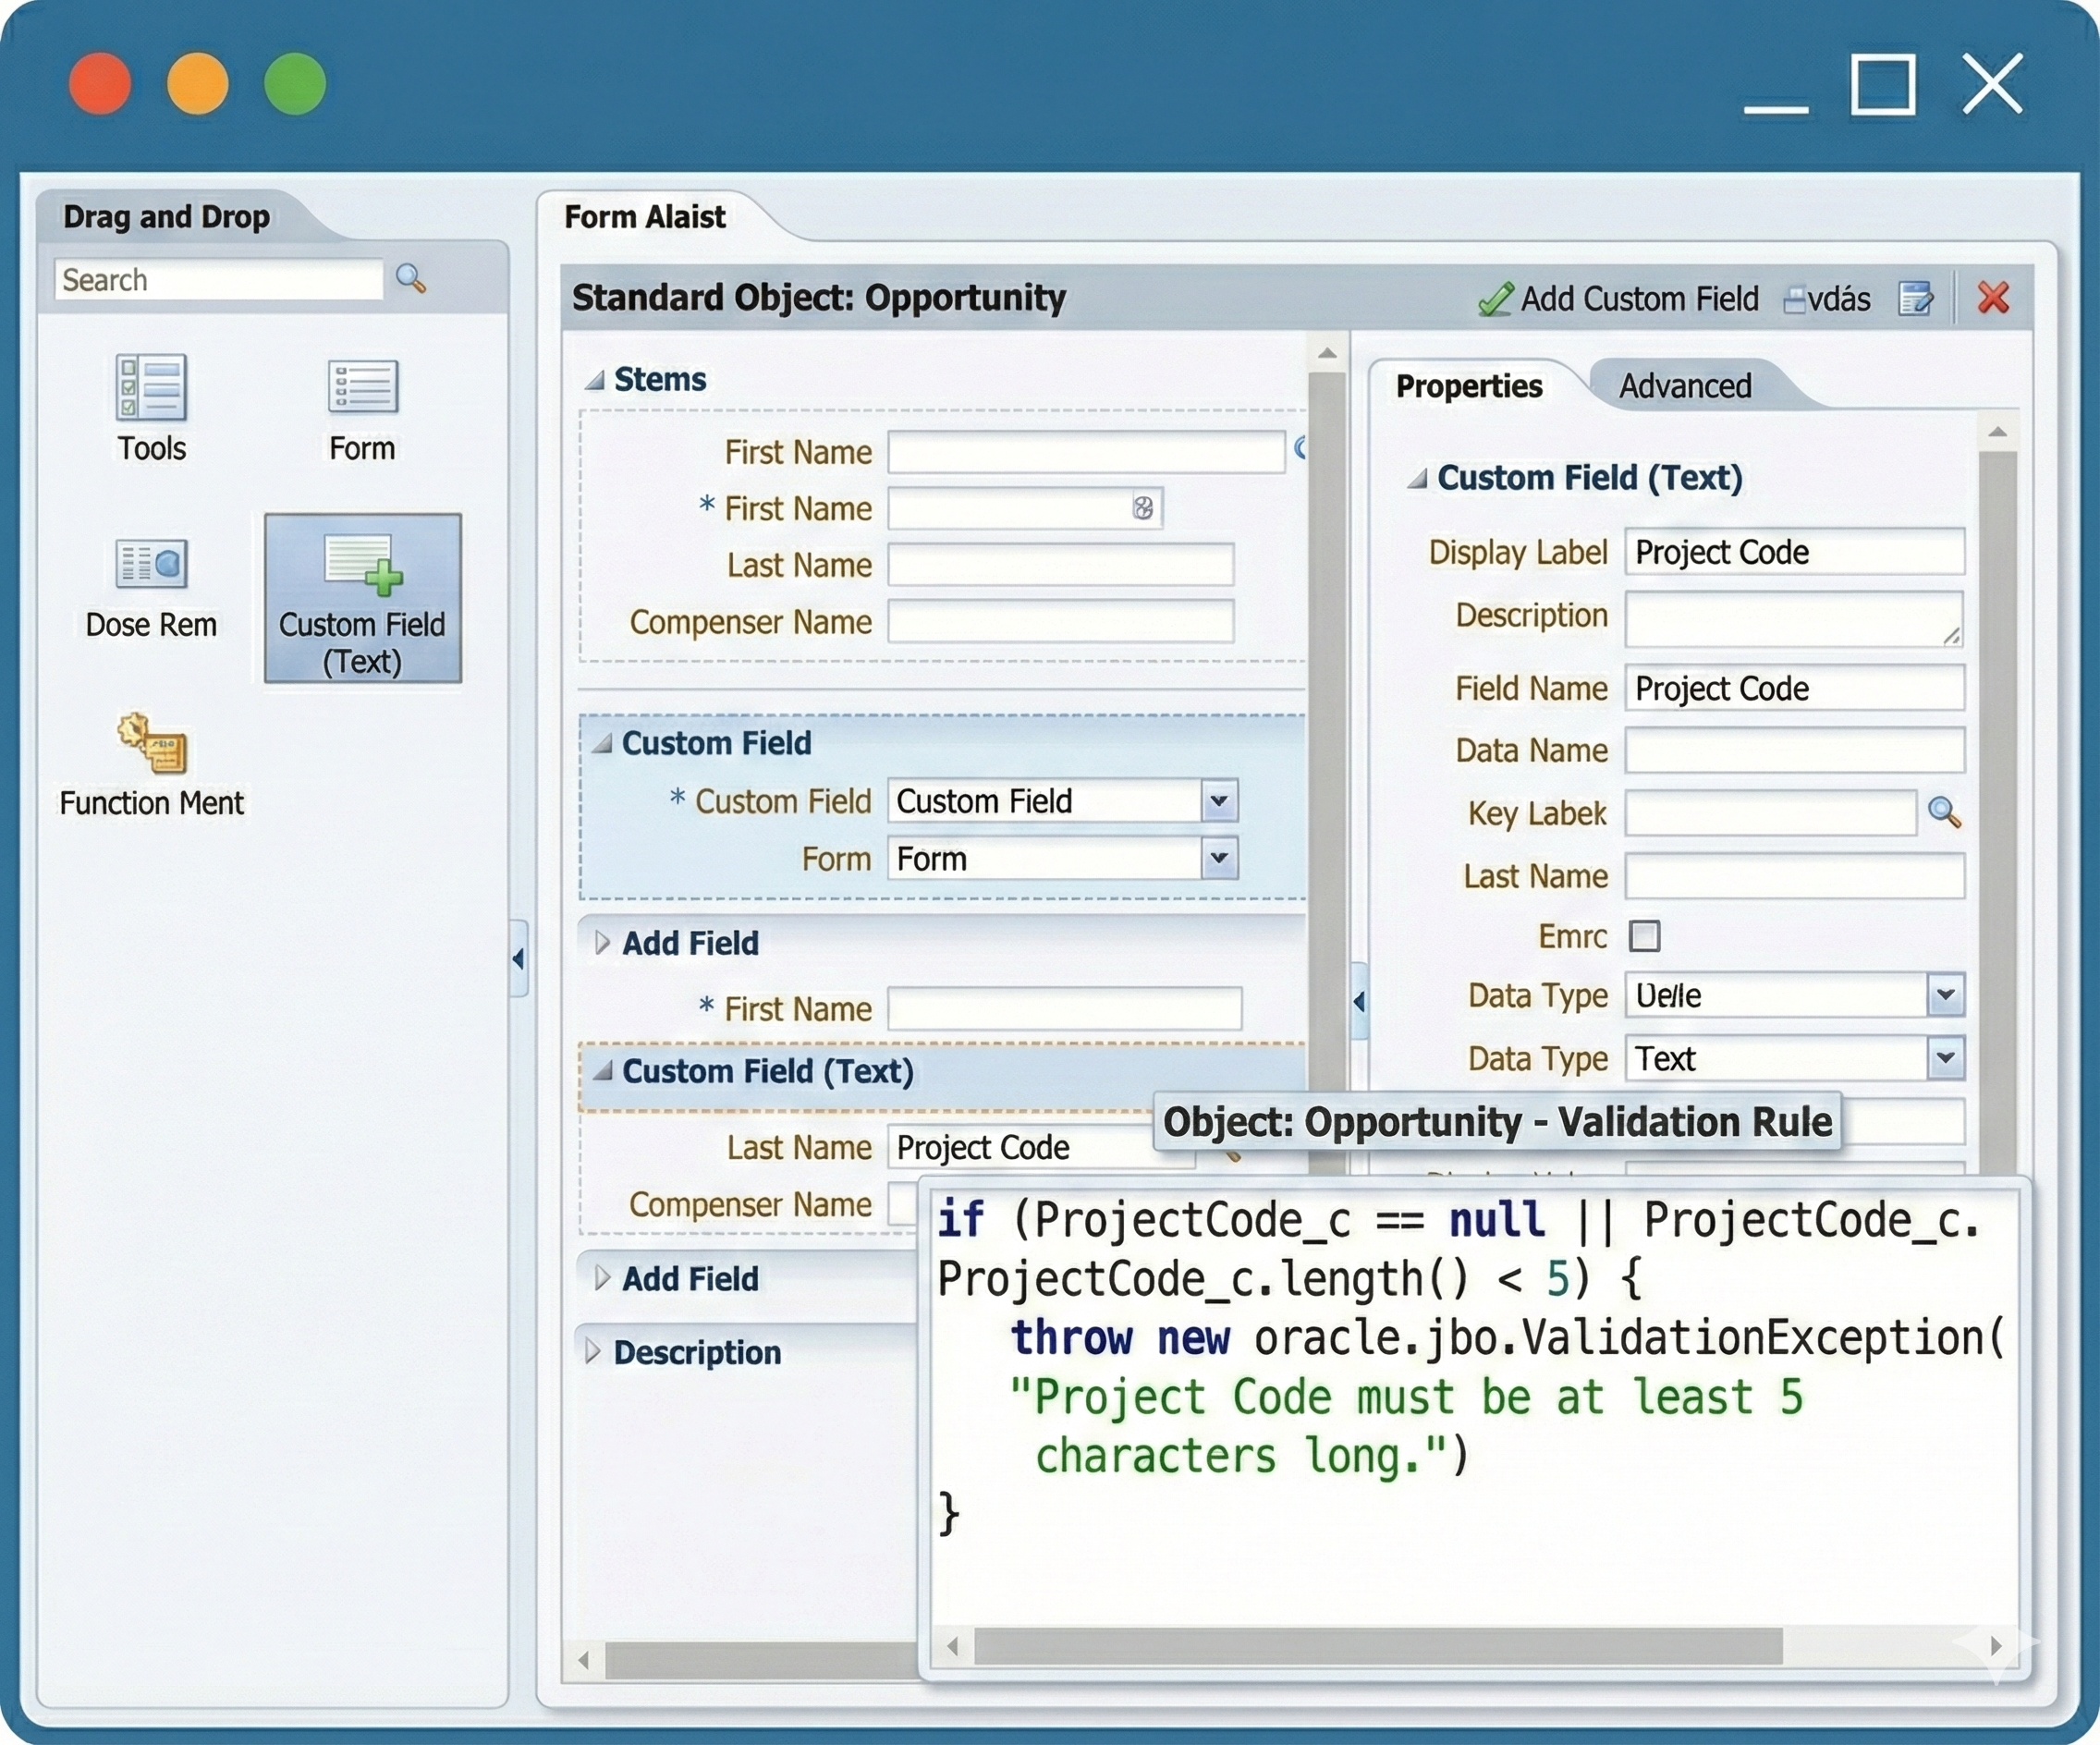Toggle the Emrc checkbox
Screen dimensions: 2100x1745
[1642, 936]
